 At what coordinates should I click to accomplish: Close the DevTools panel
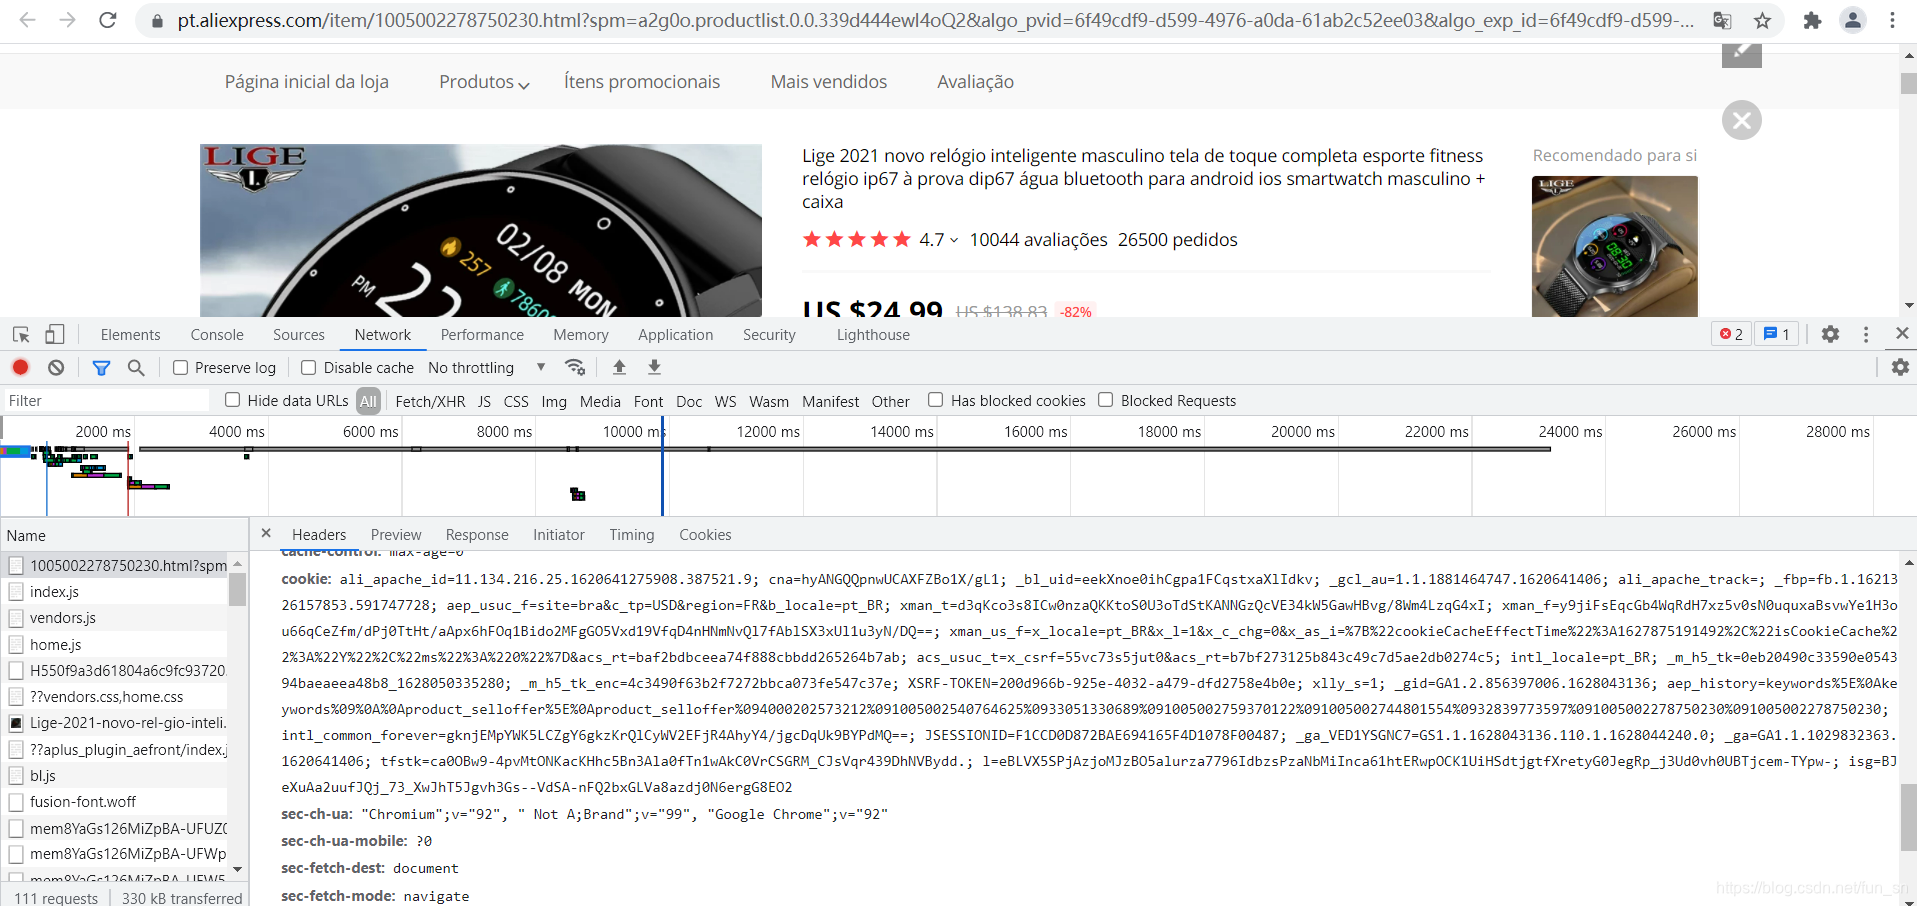[x=1902, y=333]
